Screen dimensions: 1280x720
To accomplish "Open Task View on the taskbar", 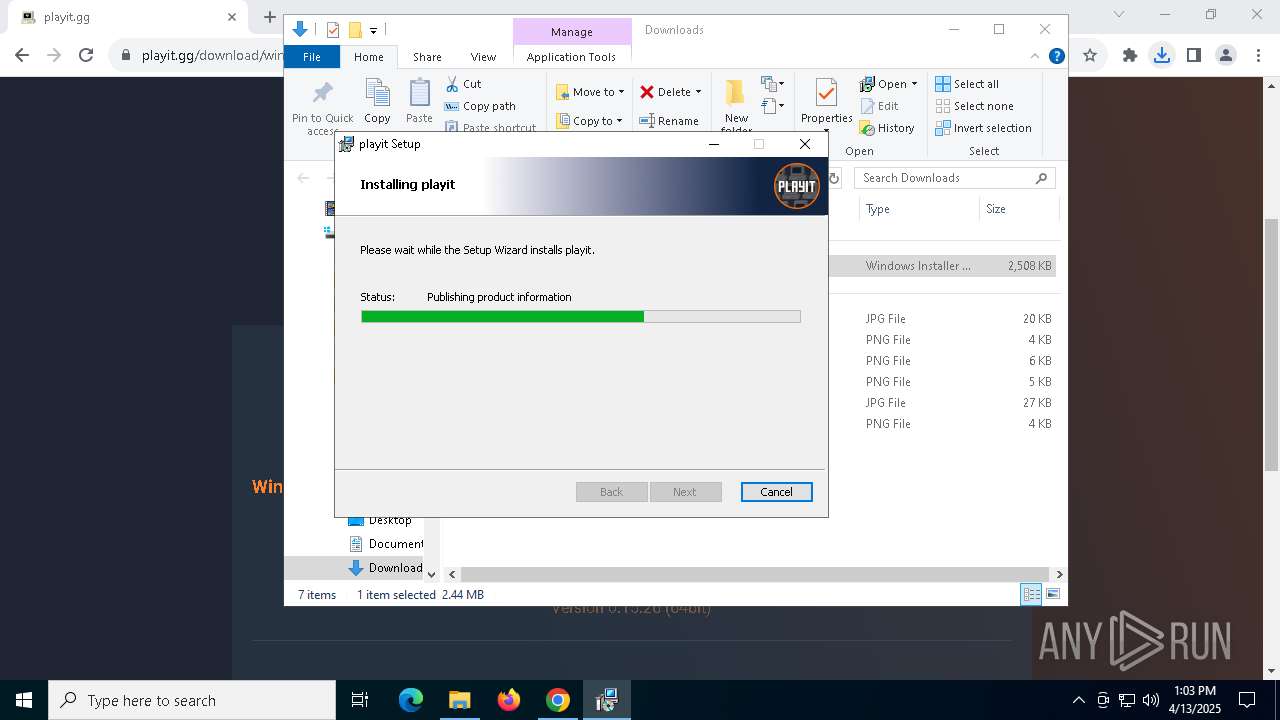I will pyautogui.click(x=360, y=700).
